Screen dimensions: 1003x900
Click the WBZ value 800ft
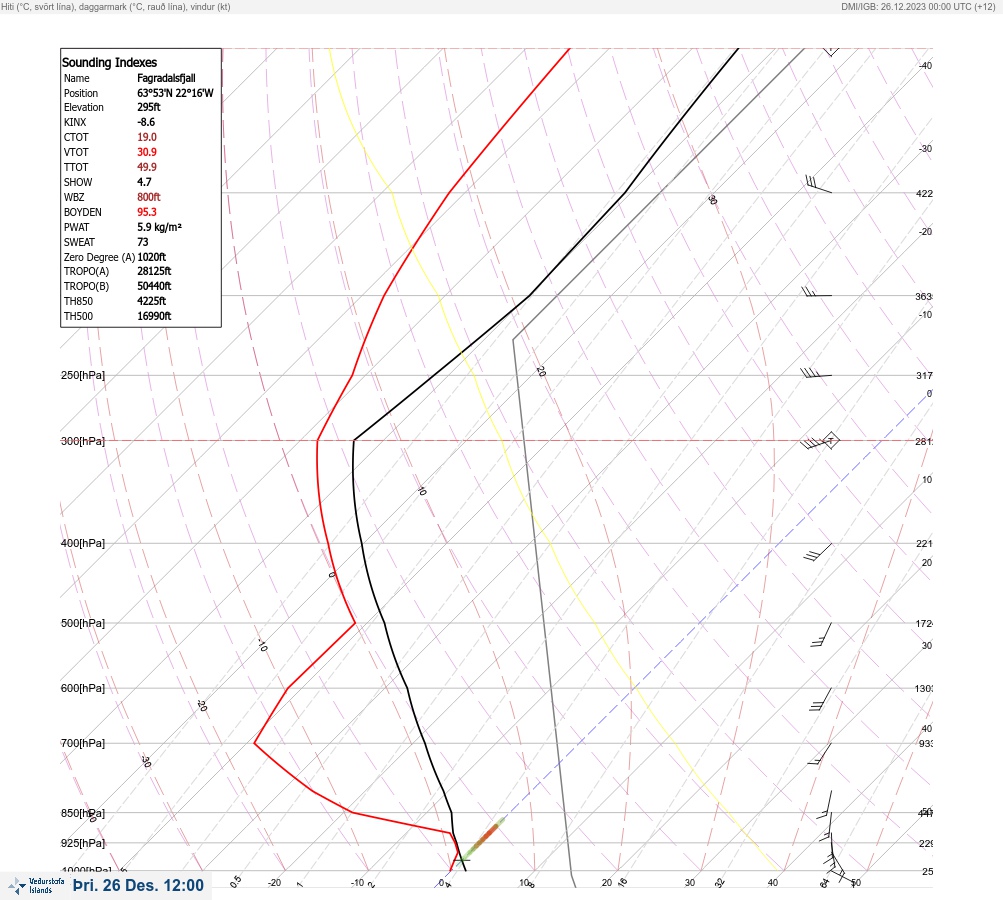pos(148,197)
